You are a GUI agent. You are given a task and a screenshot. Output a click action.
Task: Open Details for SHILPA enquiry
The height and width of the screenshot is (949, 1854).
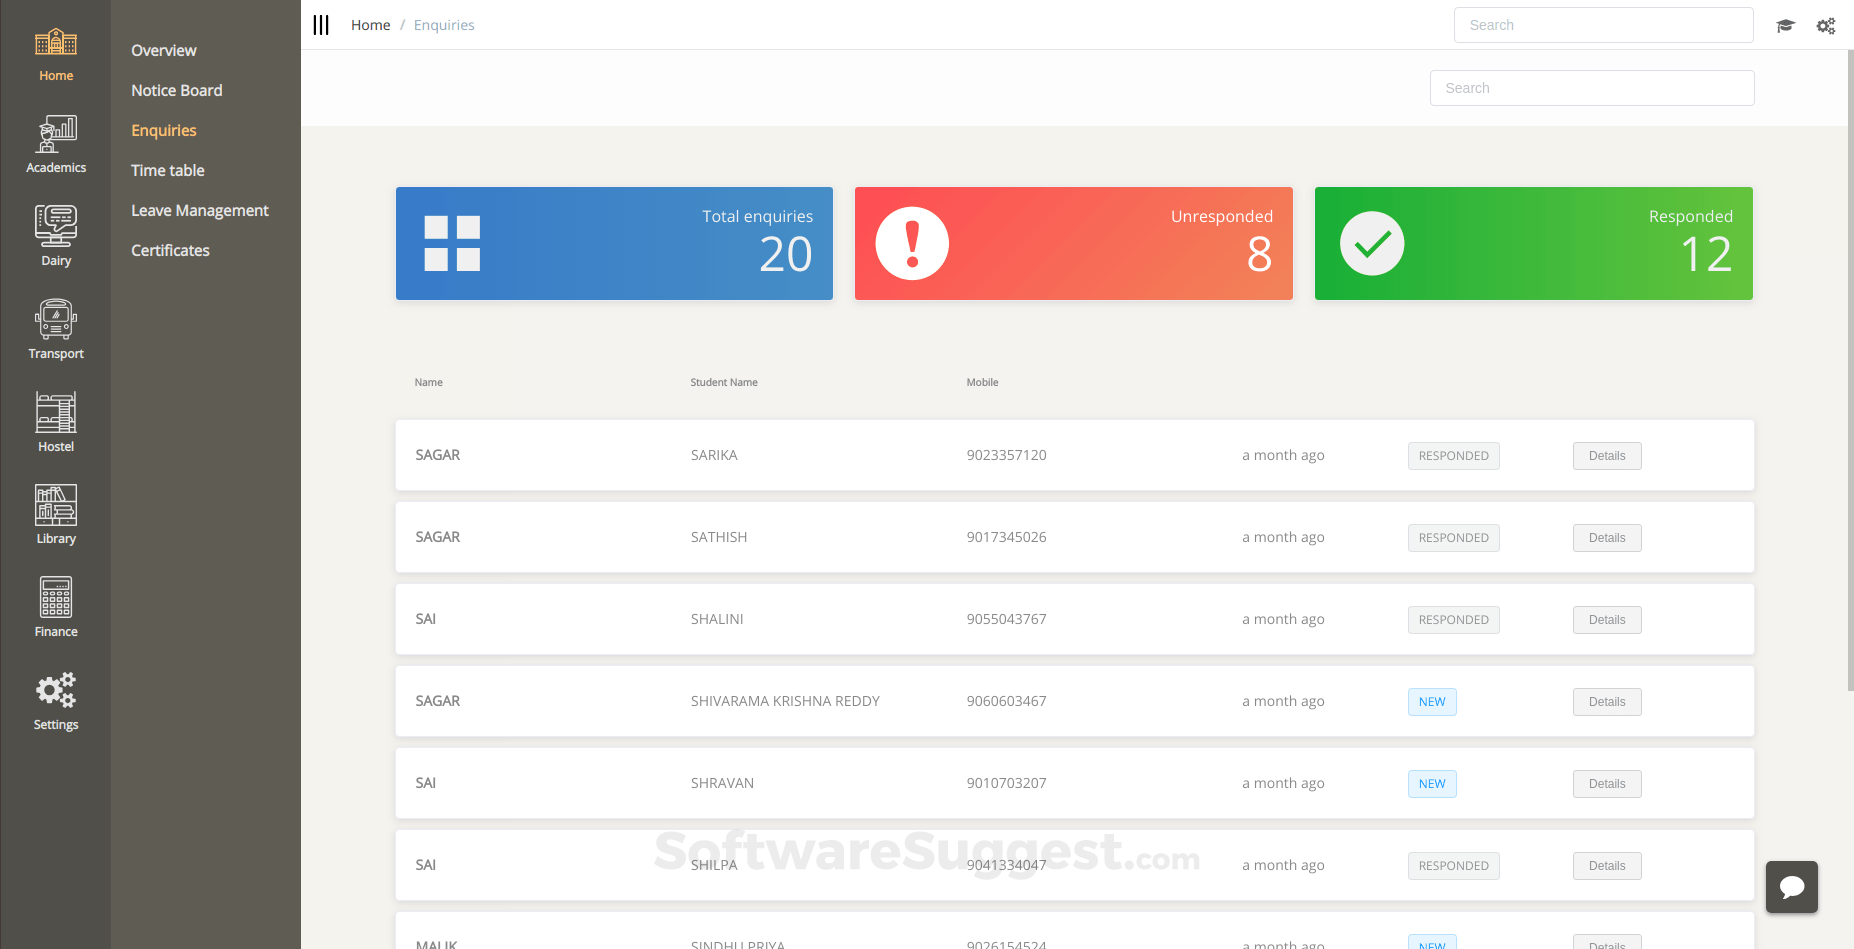click(1607, 866)
